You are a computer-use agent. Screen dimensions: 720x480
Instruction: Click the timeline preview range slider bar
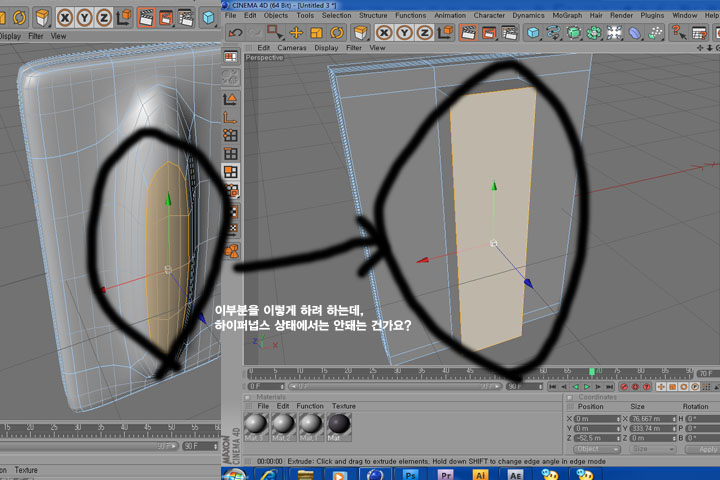(395, 387)
